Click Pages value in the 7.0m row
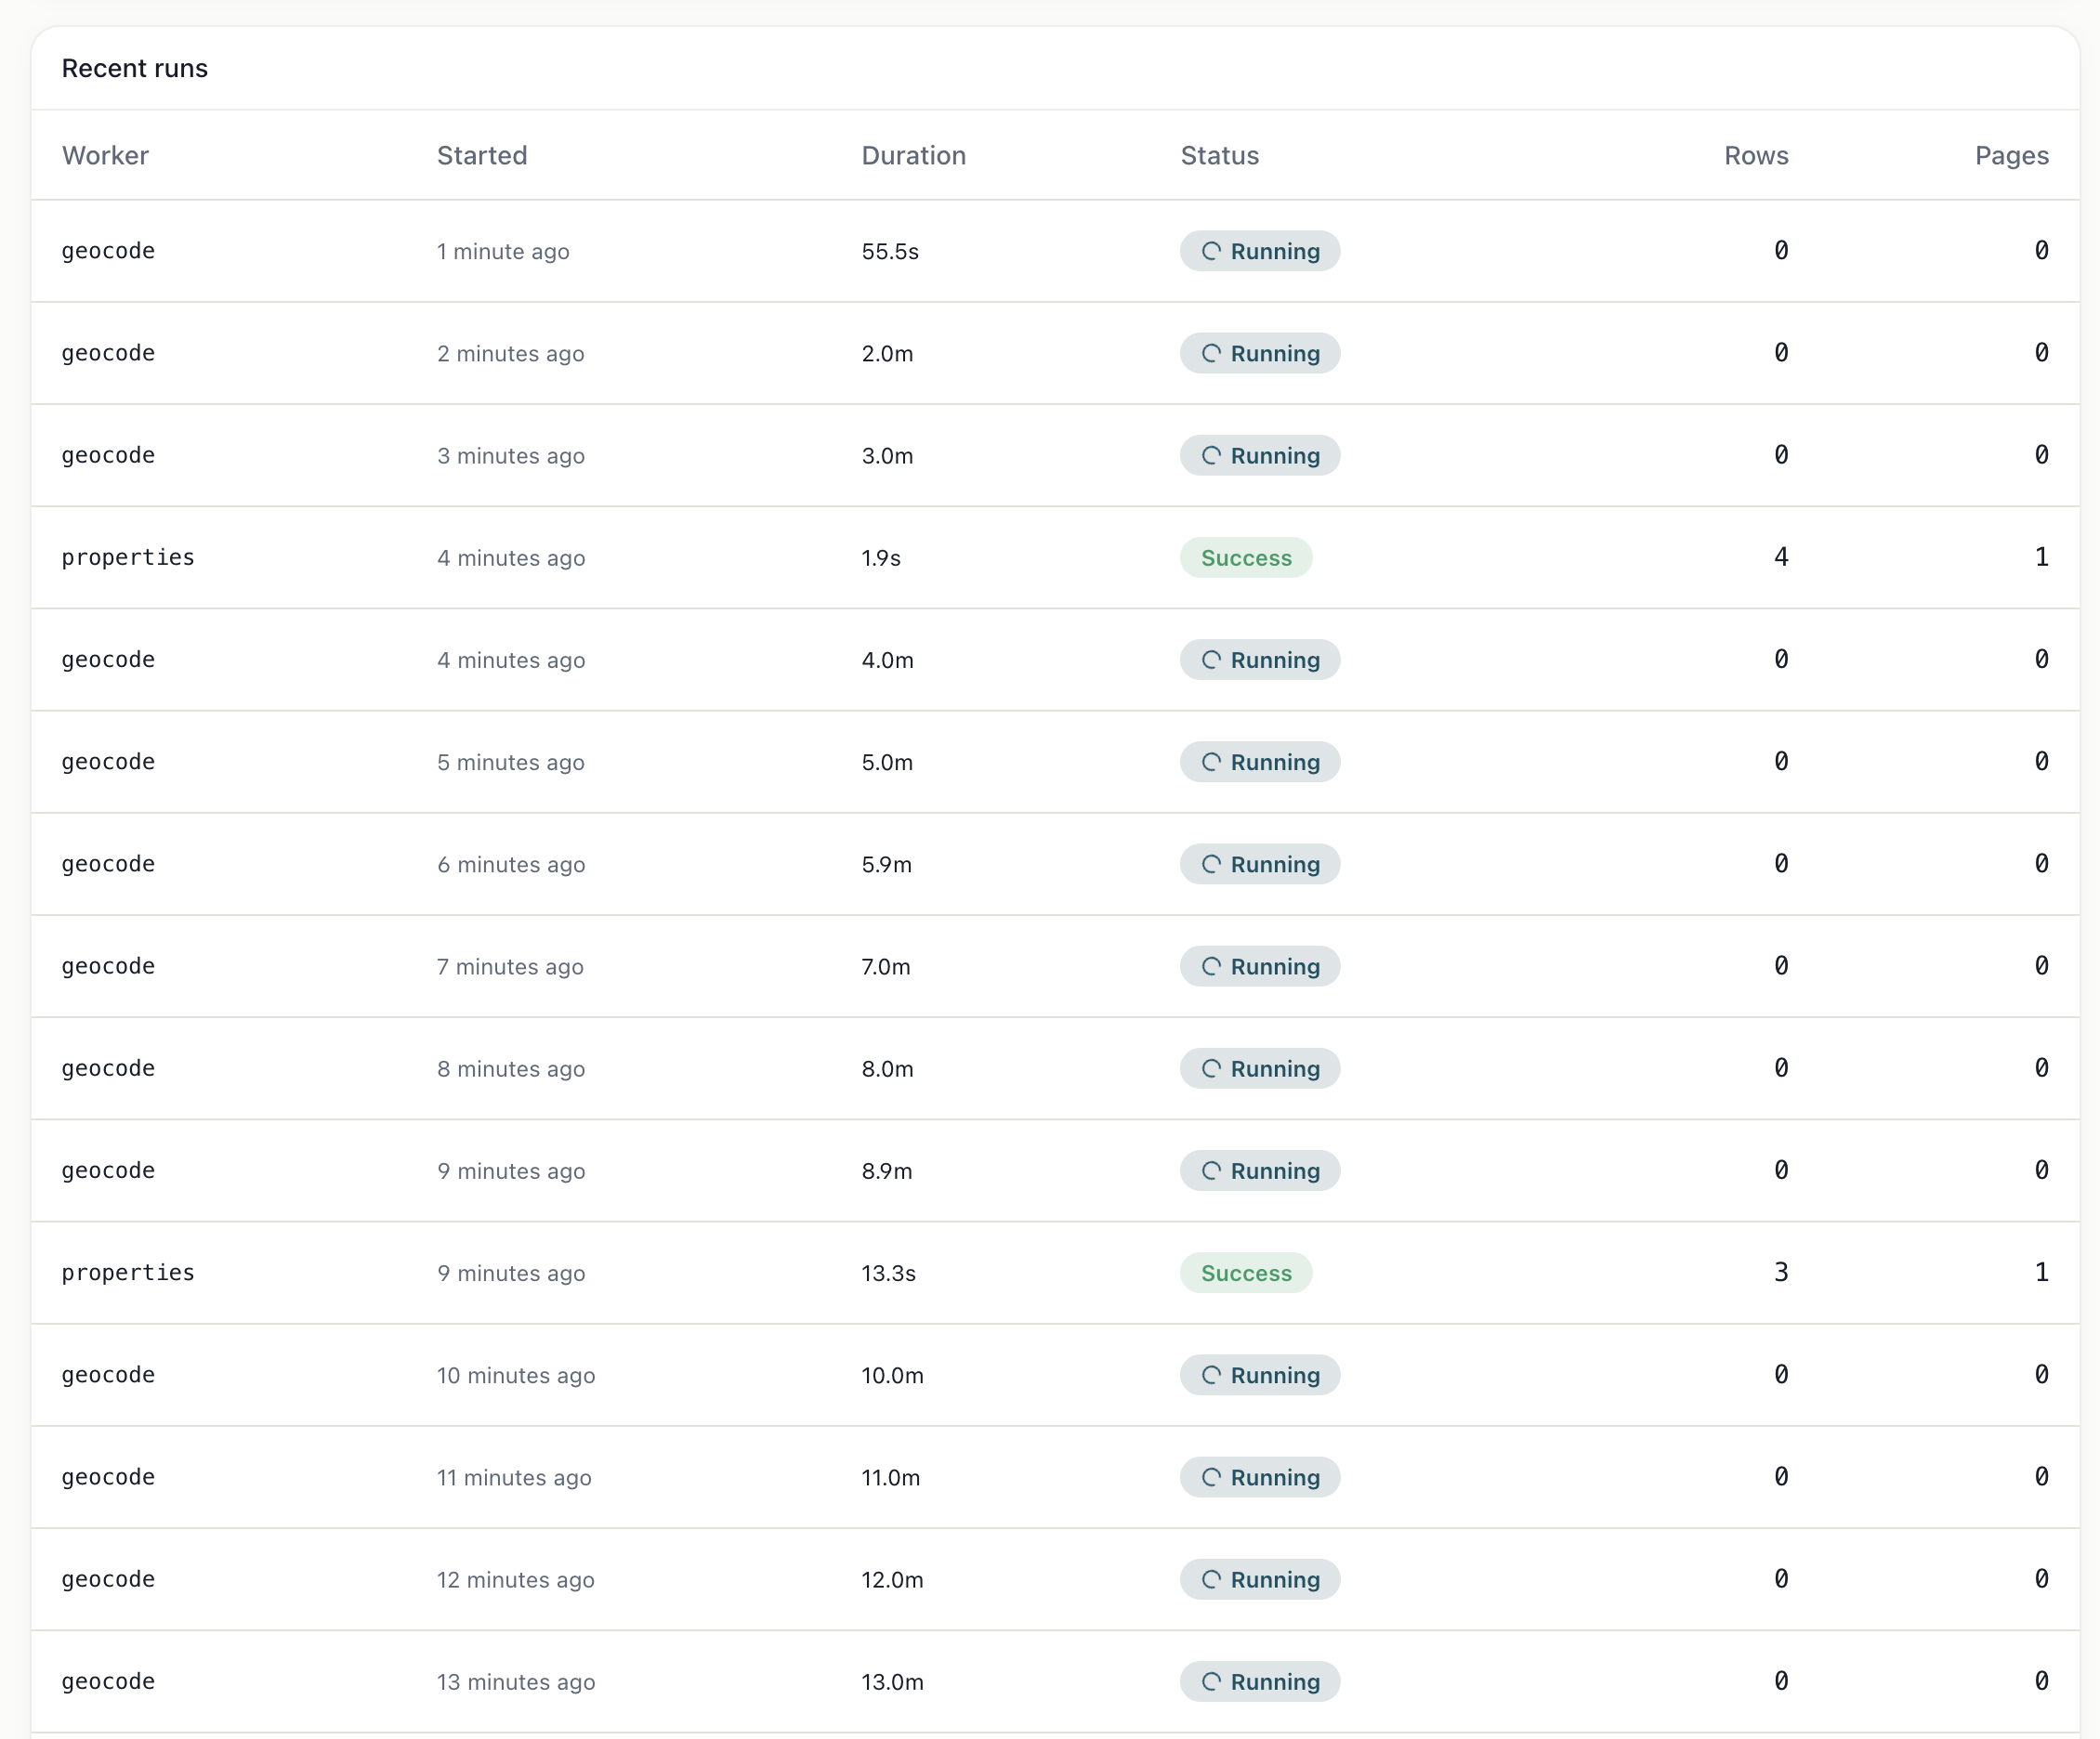Screen dimensions: 2100x1739 click(2041, 965)
